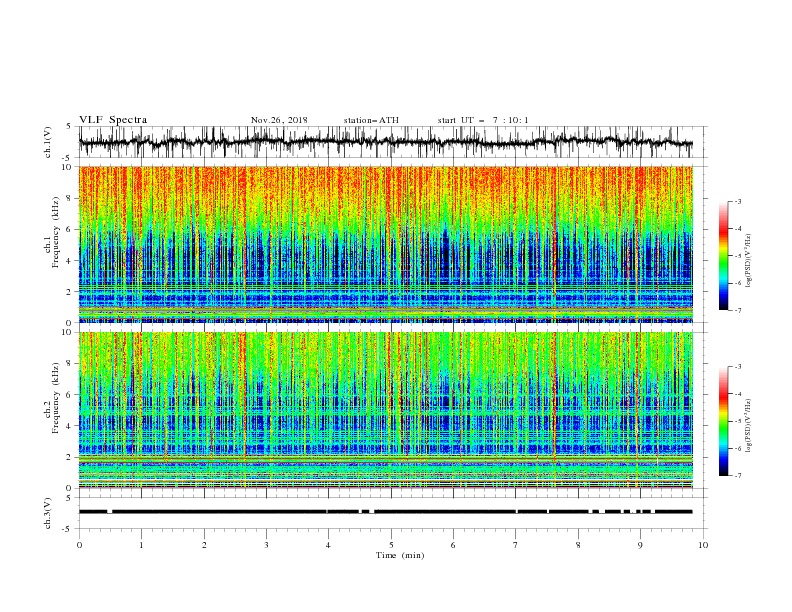Select the date text "Nov.26, 2018"
This screenshot has height=612, width=792.
(x=279, y=120)
